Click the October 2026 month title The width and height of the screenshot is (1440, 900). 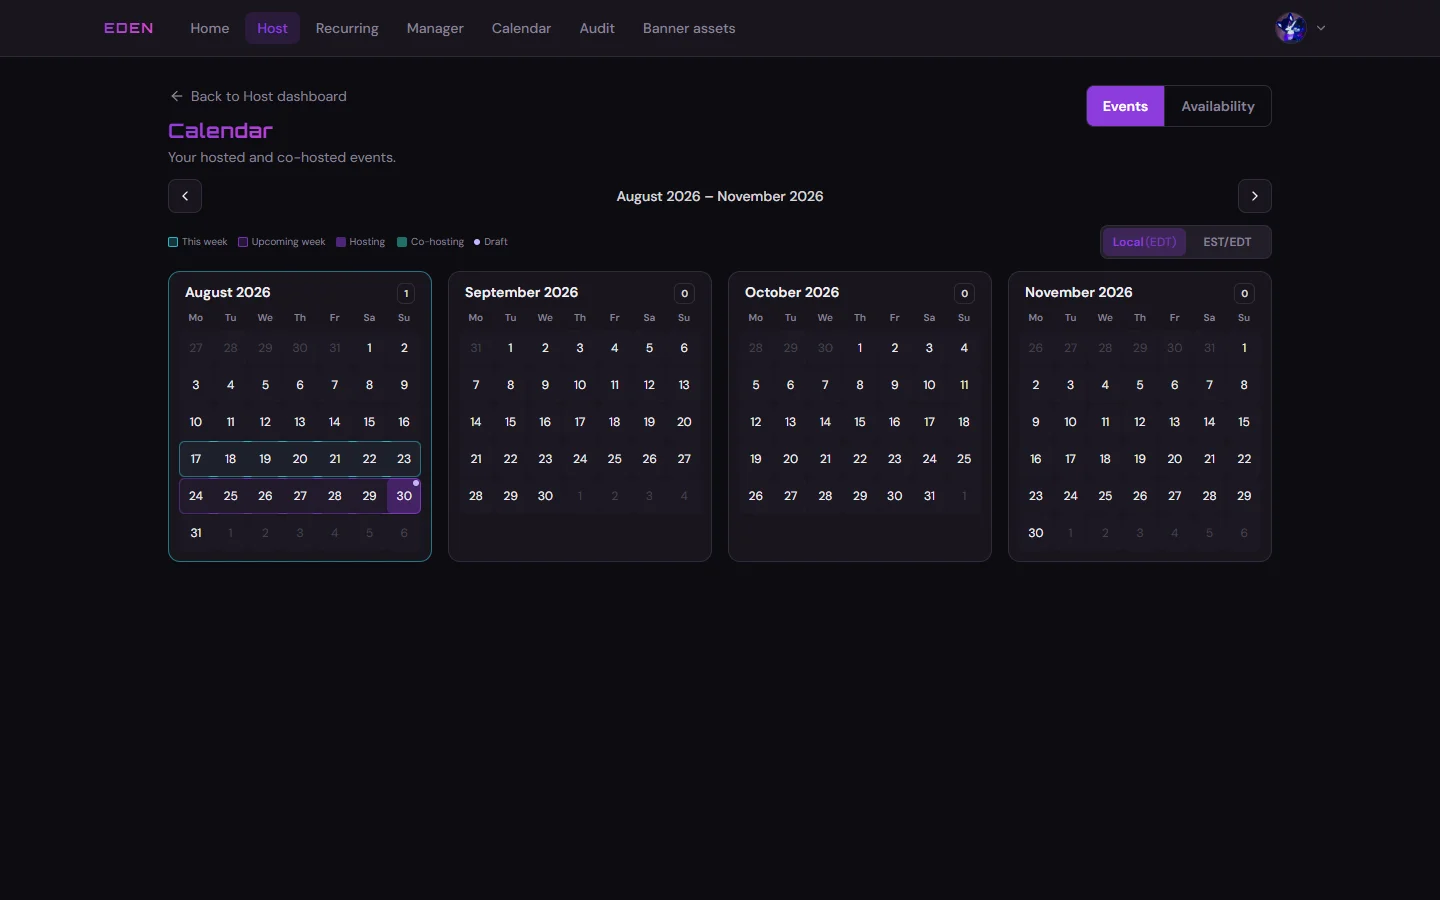(x=792, y=292)
